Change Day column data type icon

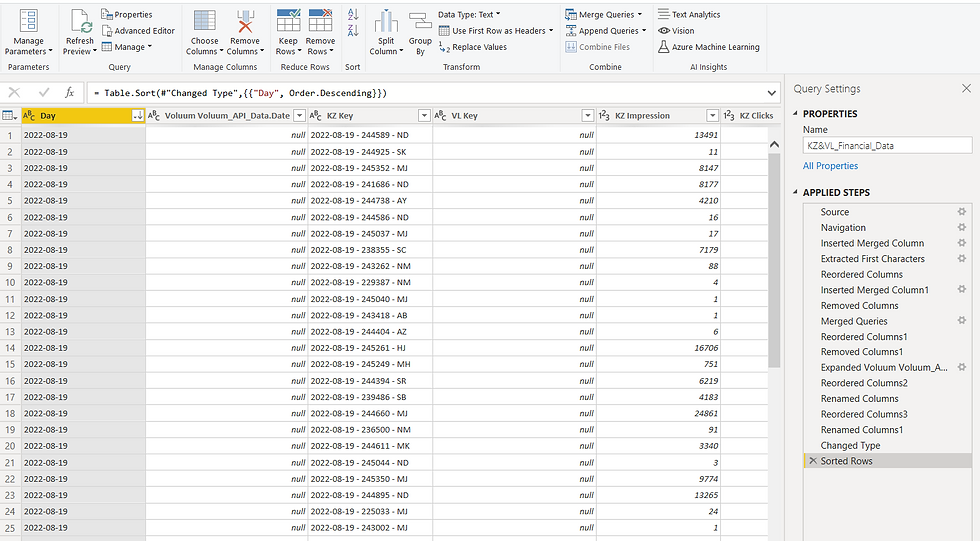point(29,116)
